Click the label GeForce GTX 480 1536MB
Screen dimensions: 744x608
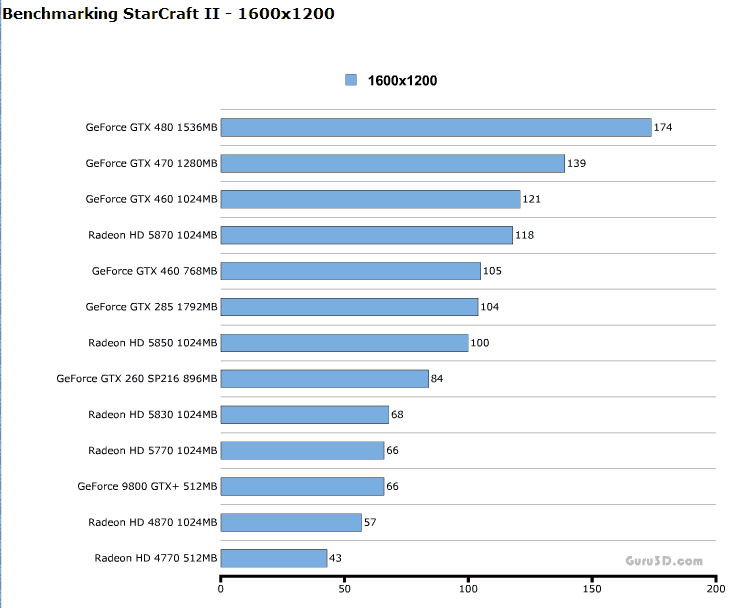[x=151, y=127]
